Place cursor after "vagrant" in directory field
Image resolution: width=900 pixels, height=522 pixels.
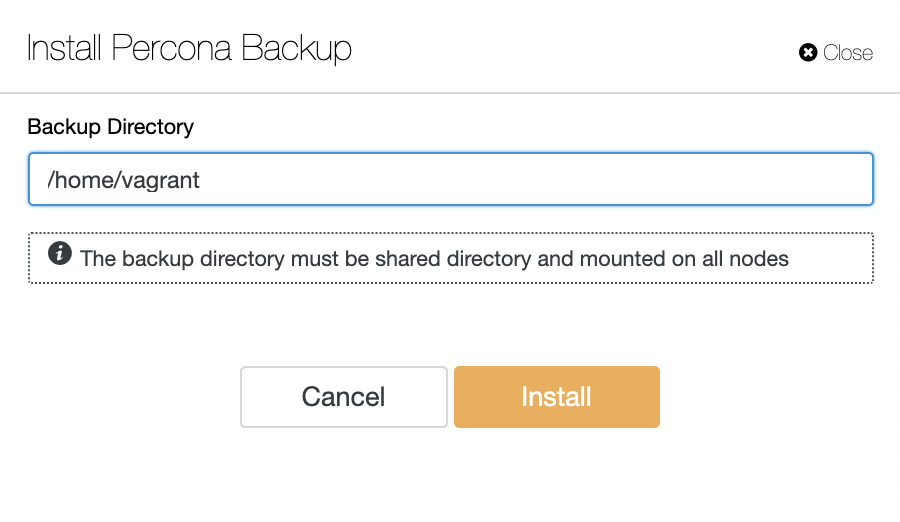tap(201, 180)
